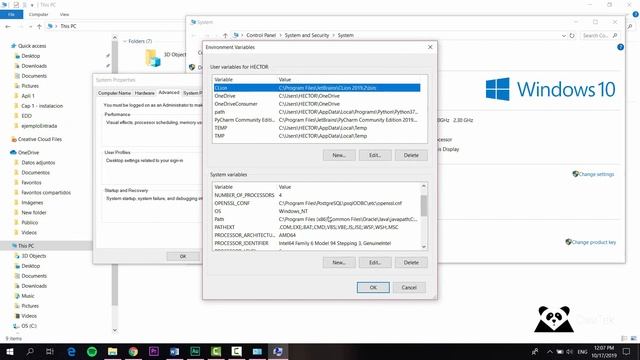The height and width of the screenshot is (360, 640).
Task: Click Delete under system variables
Action: 411,262
